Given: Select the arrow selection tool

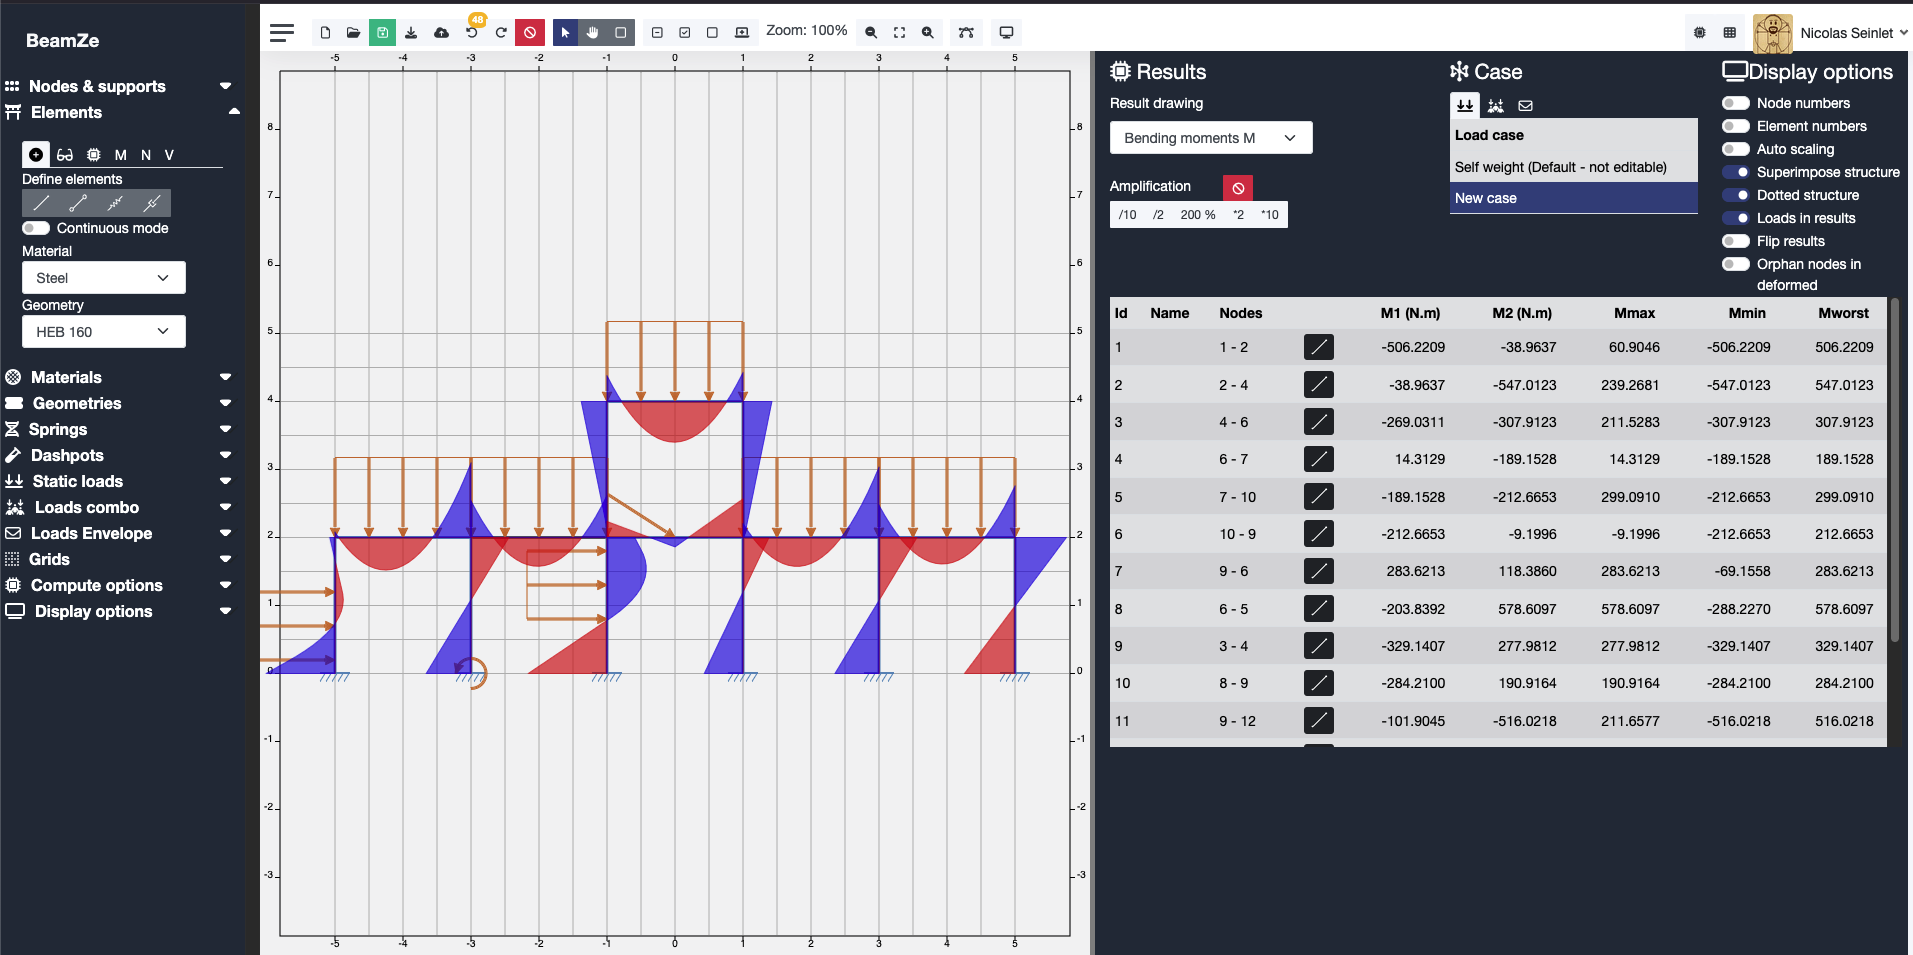Looking at the screenshot, I should click(565, 32).
